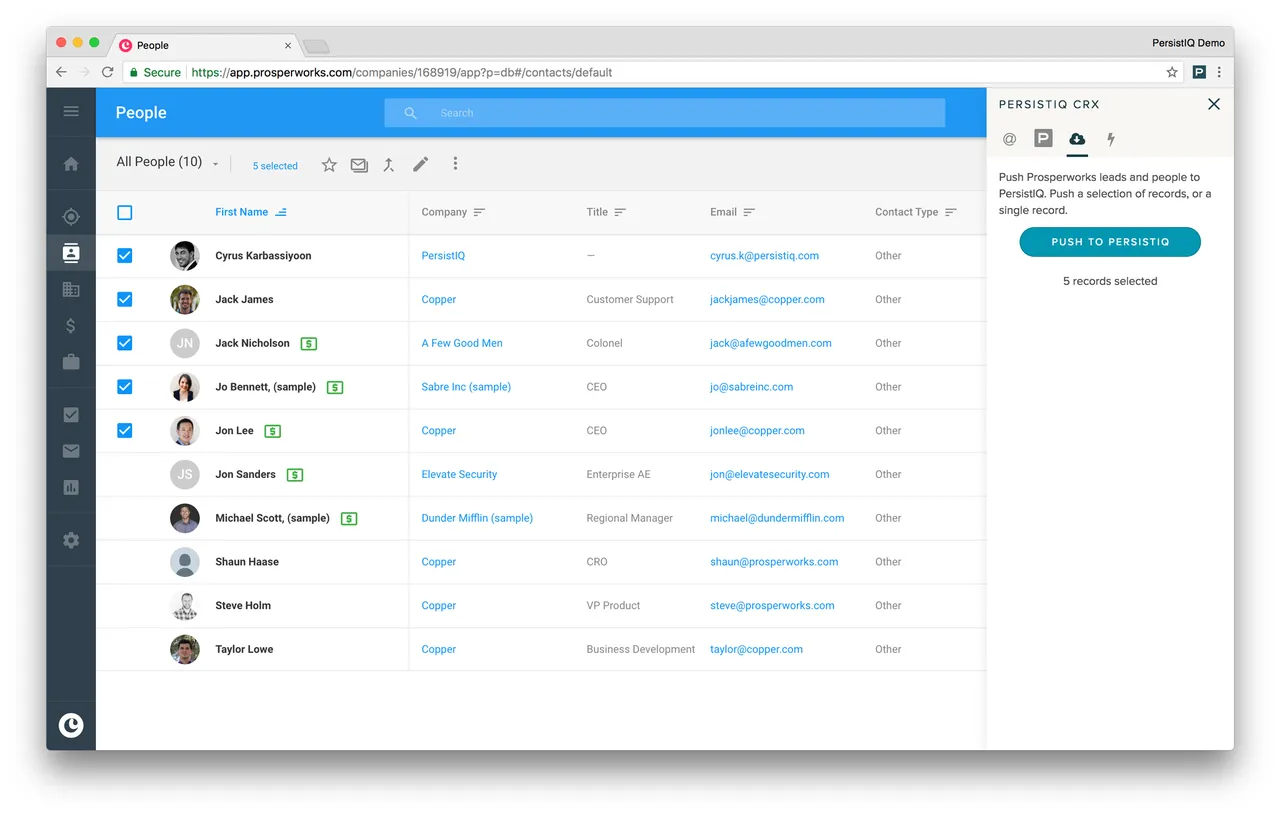Open Taylor Lowe's avatar thumbnail

tap(185, 649)
